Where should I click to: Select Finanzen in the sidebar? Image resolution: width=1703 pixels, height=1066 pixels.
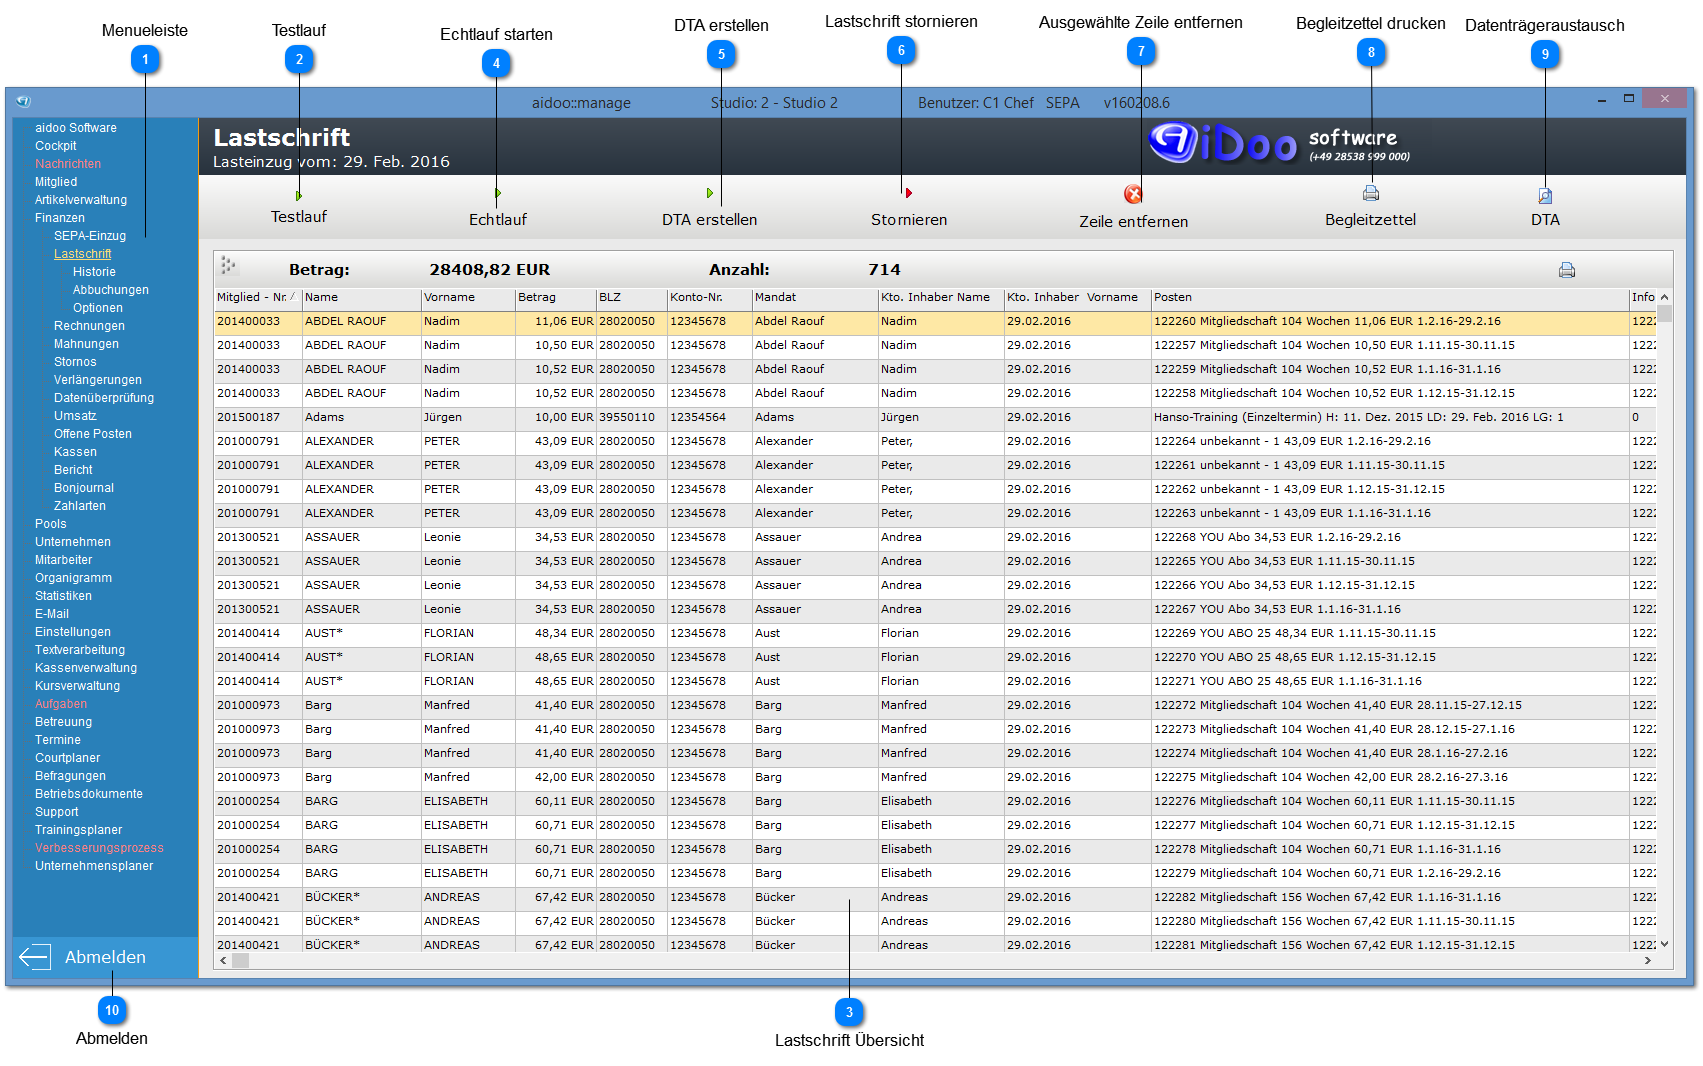point(60,218)
